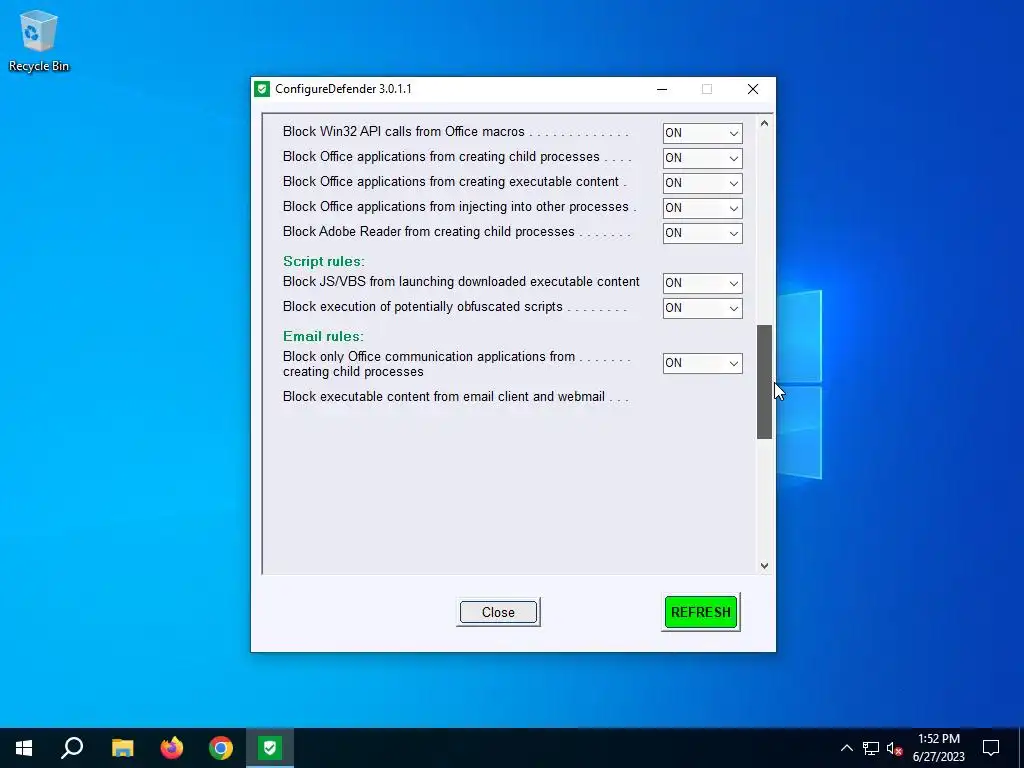Viewport: 1024px width, 768px height.
Task: Click the taskbar clock showing 1:52 PM
Action: tap(939, 748)
